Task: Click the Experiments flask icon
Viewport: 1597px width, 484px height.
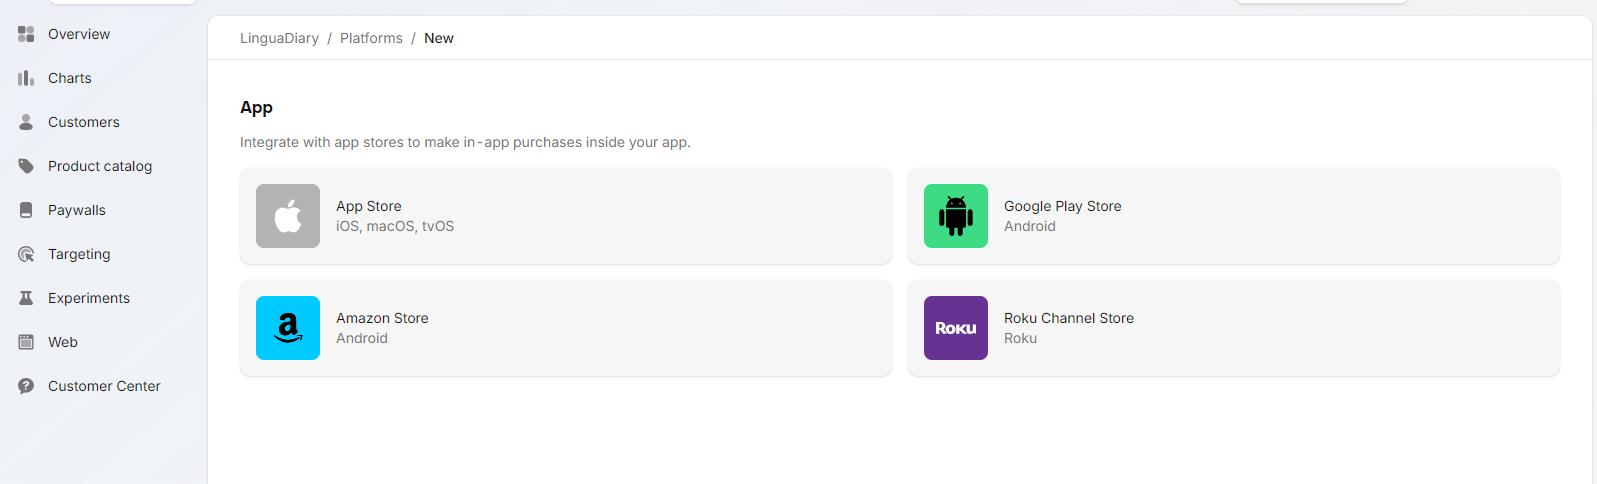Action: 26,298
